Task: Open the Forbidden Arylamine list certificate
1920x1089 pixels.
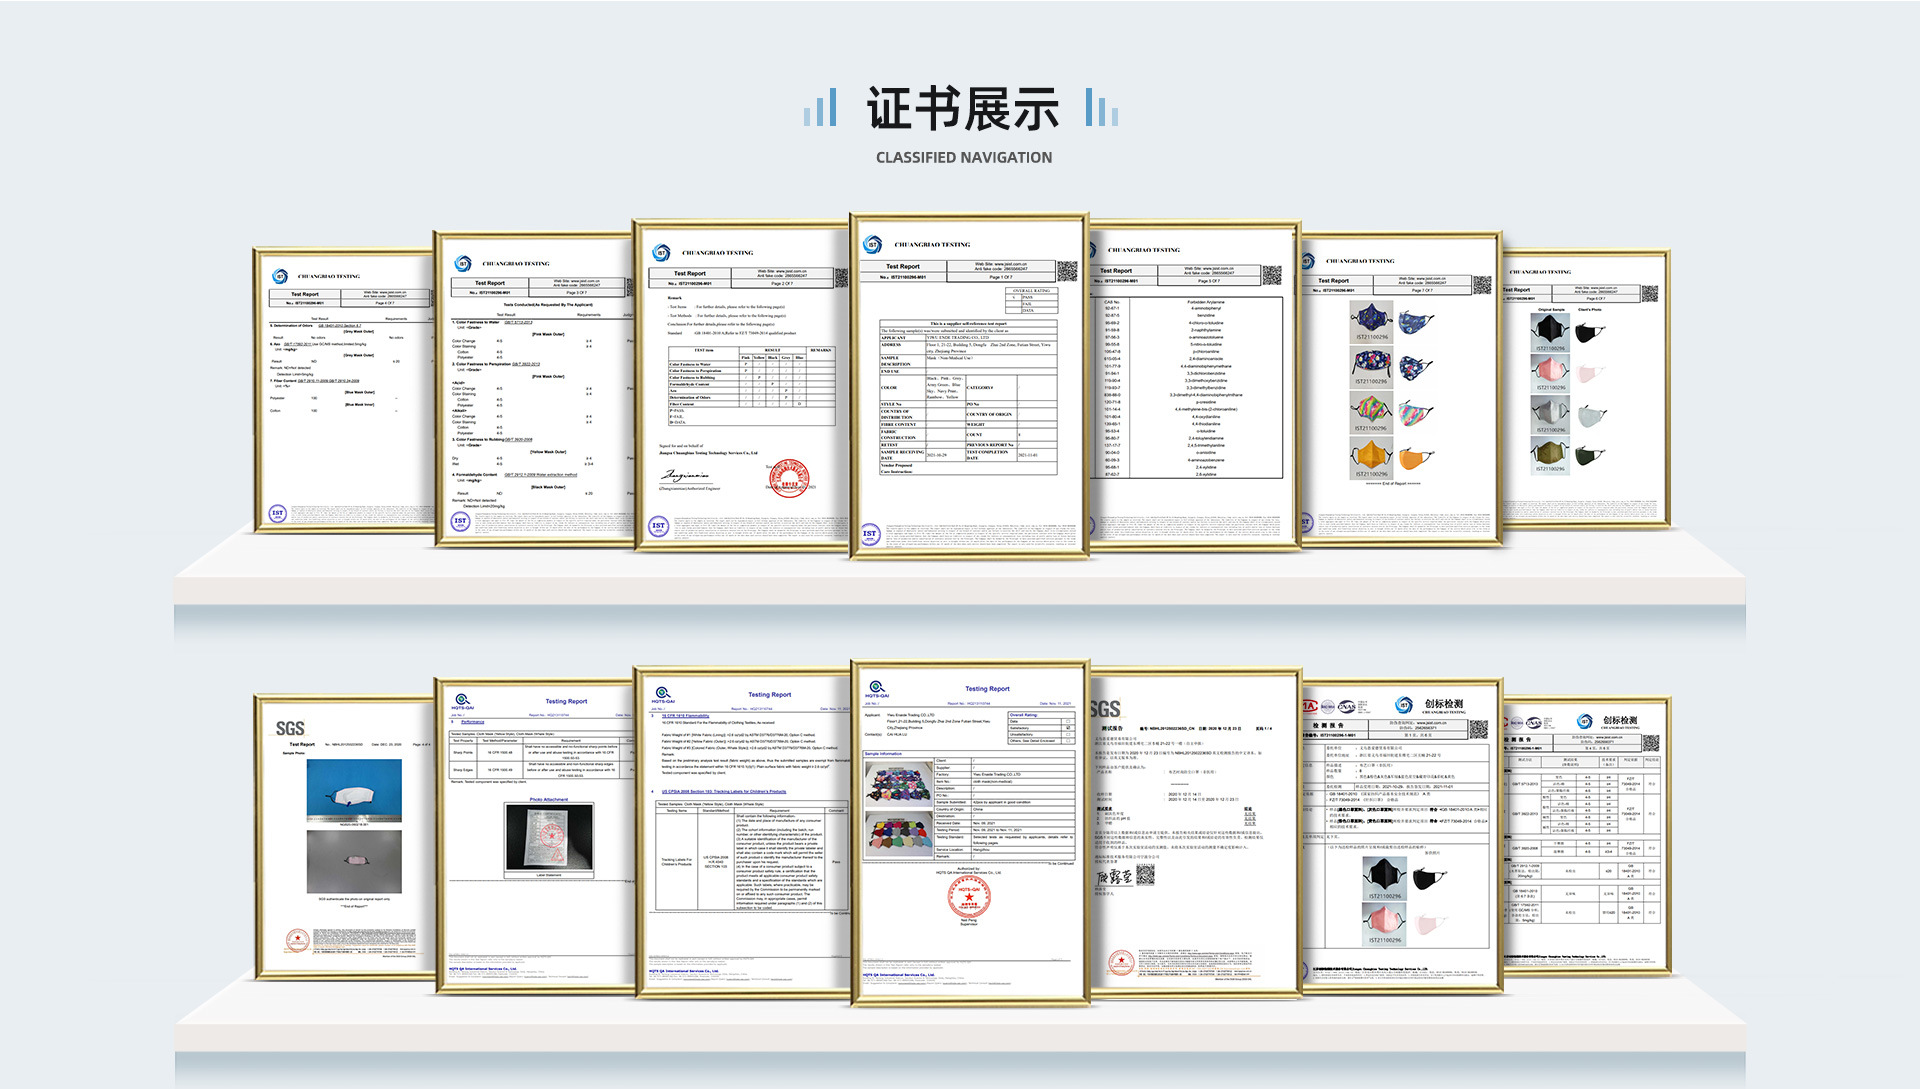Action: pyautogui.click(x=1192, y=390)
